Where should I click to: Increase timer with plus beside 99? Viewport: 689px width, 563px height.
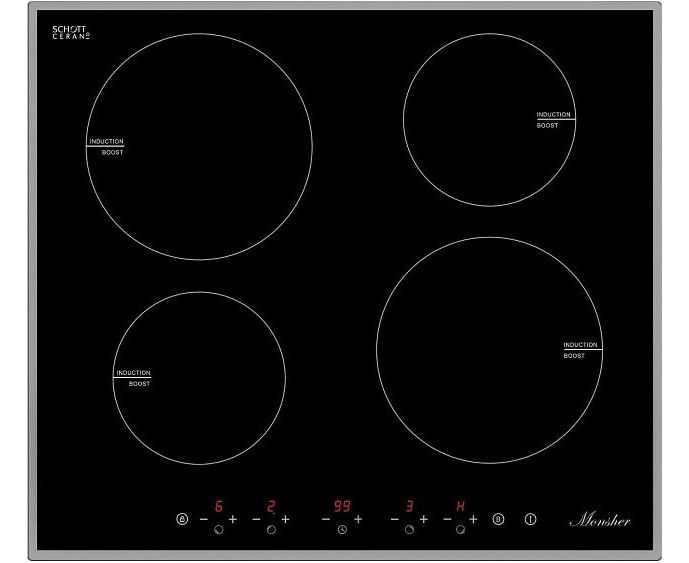pyautogui.click(x=358, y=519)
